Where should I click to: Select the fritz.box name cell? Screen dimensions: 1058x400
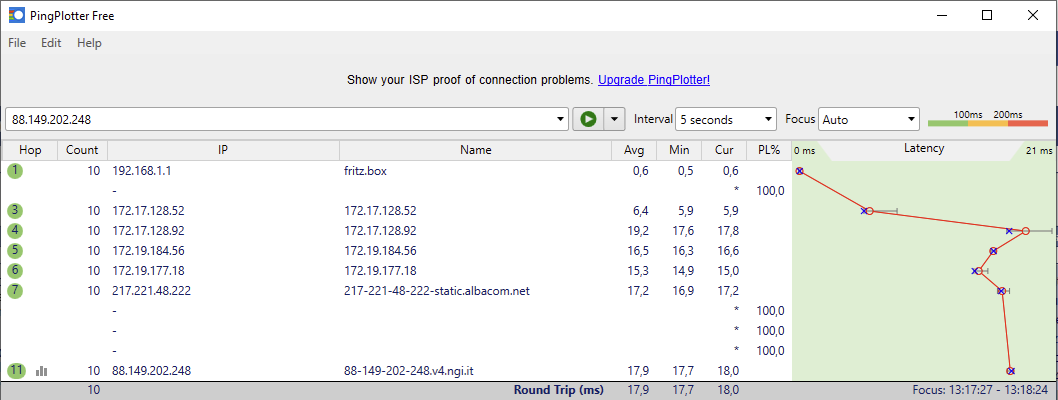[x=365, y=171]
